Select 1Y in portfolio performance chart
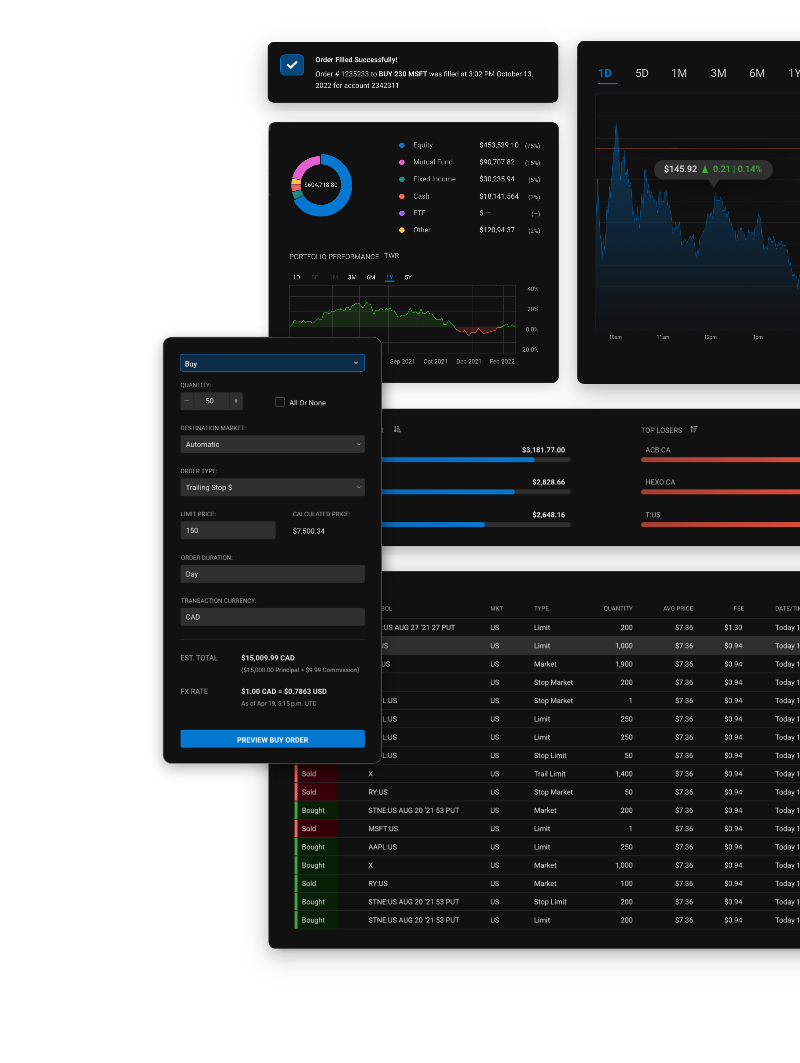 point(389,277)
